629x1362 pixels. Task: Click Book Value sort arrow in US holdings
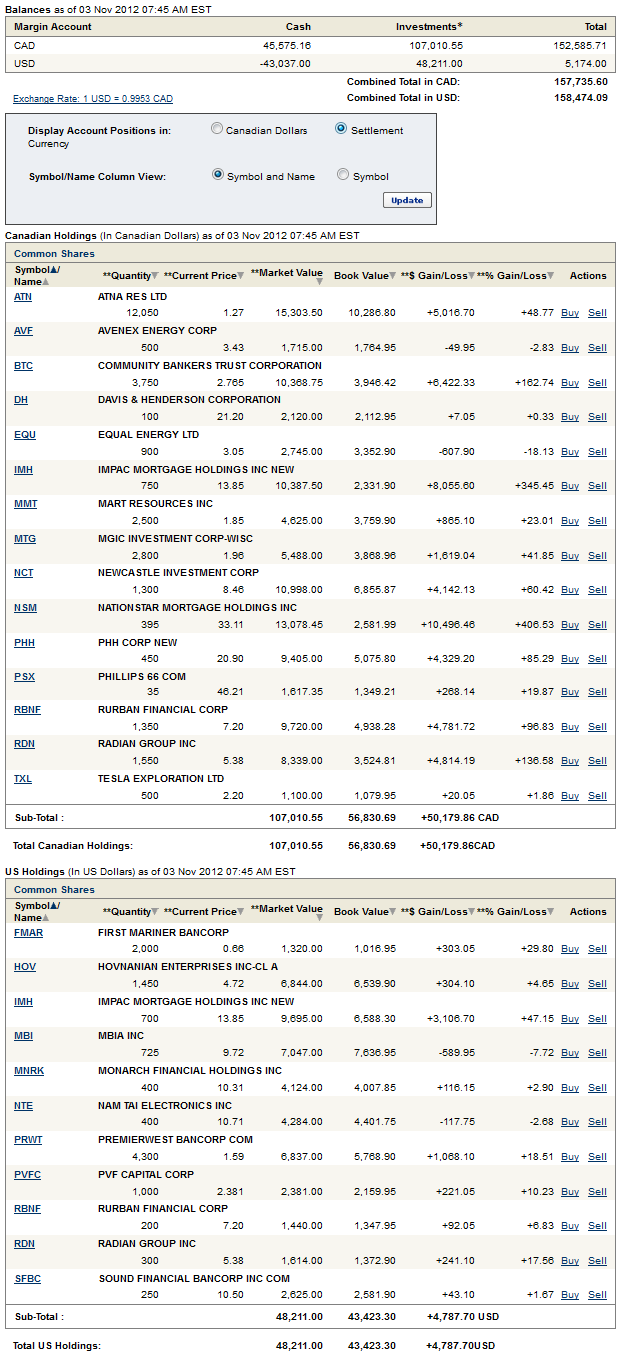click(x=391, y=912)
